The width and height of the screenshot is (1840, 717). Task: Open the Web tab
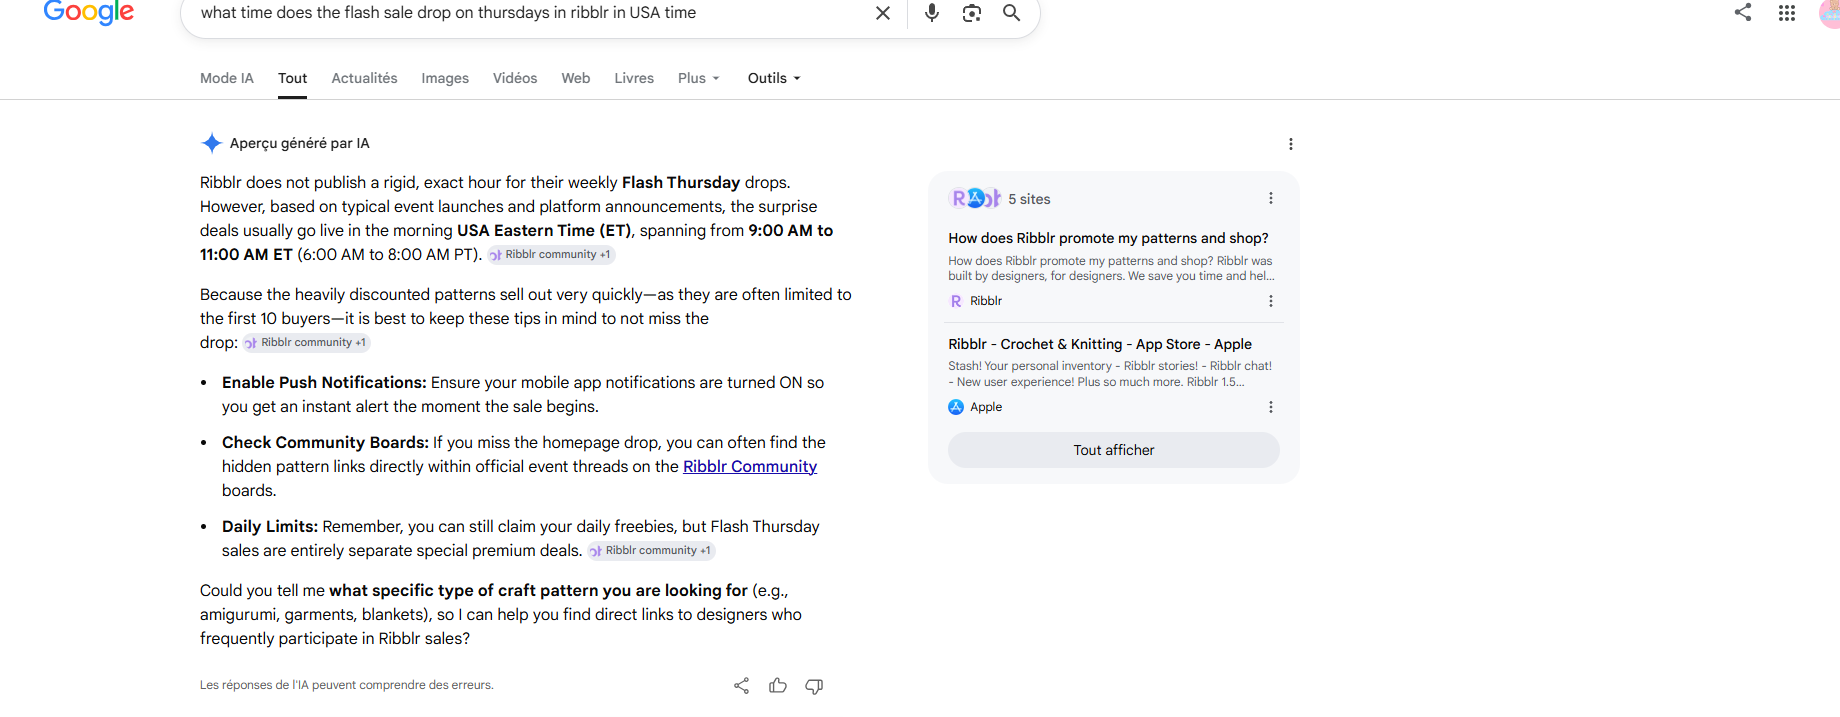tap(576, 78)
